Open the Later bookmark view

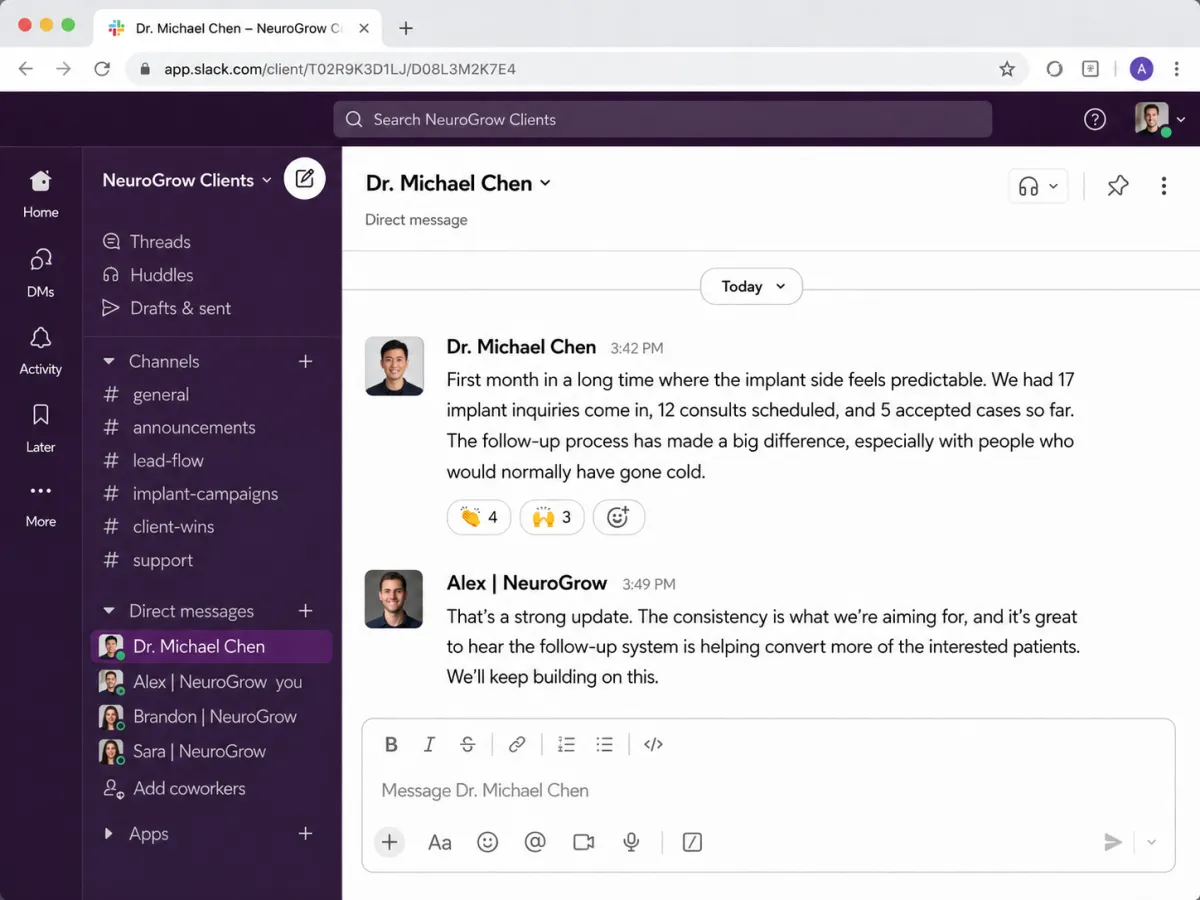40,428
